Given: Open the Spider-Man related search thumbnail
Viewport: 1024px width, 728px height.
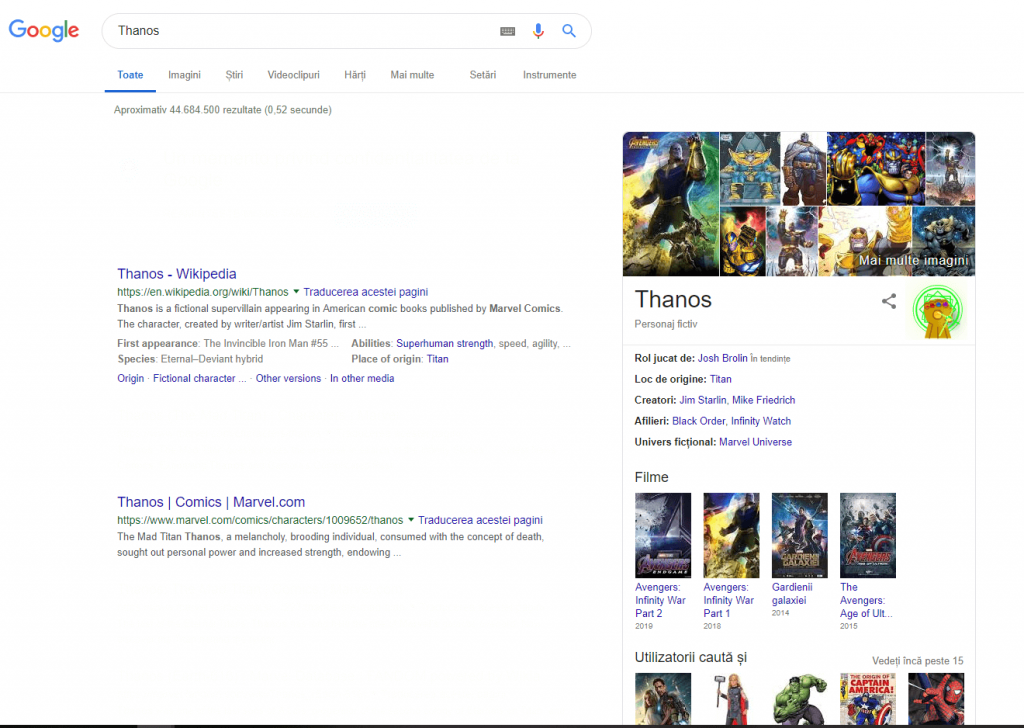Looking at the screenshot, I should (x=936, y=698).
